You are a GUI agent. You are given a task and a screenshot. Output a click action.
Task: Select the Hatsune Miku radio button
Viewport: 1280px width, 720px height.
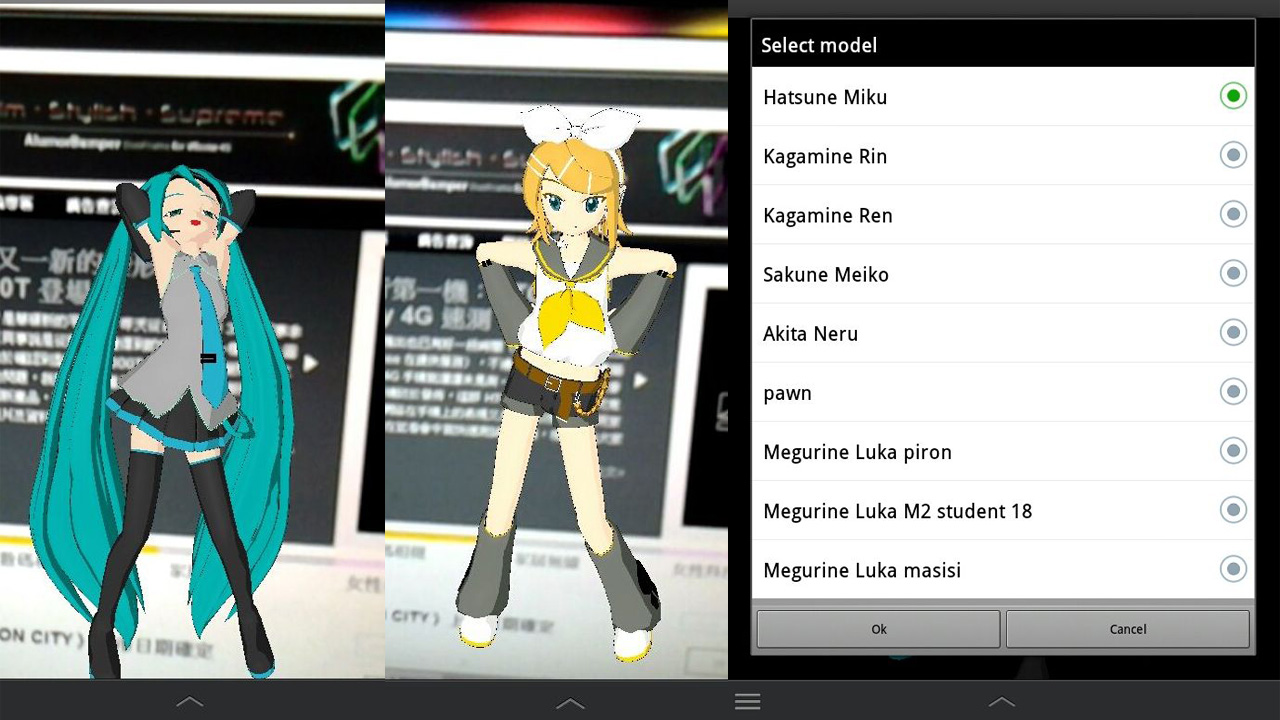click(x=1233, y=96)
